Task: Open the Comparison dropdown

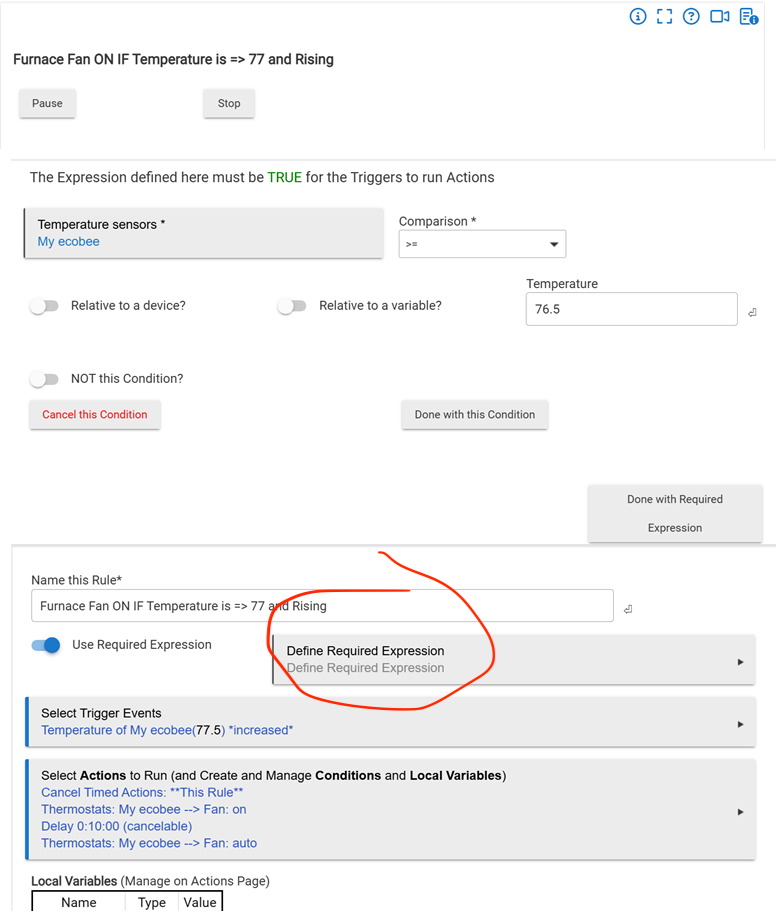Action: [x=482, y=244]
